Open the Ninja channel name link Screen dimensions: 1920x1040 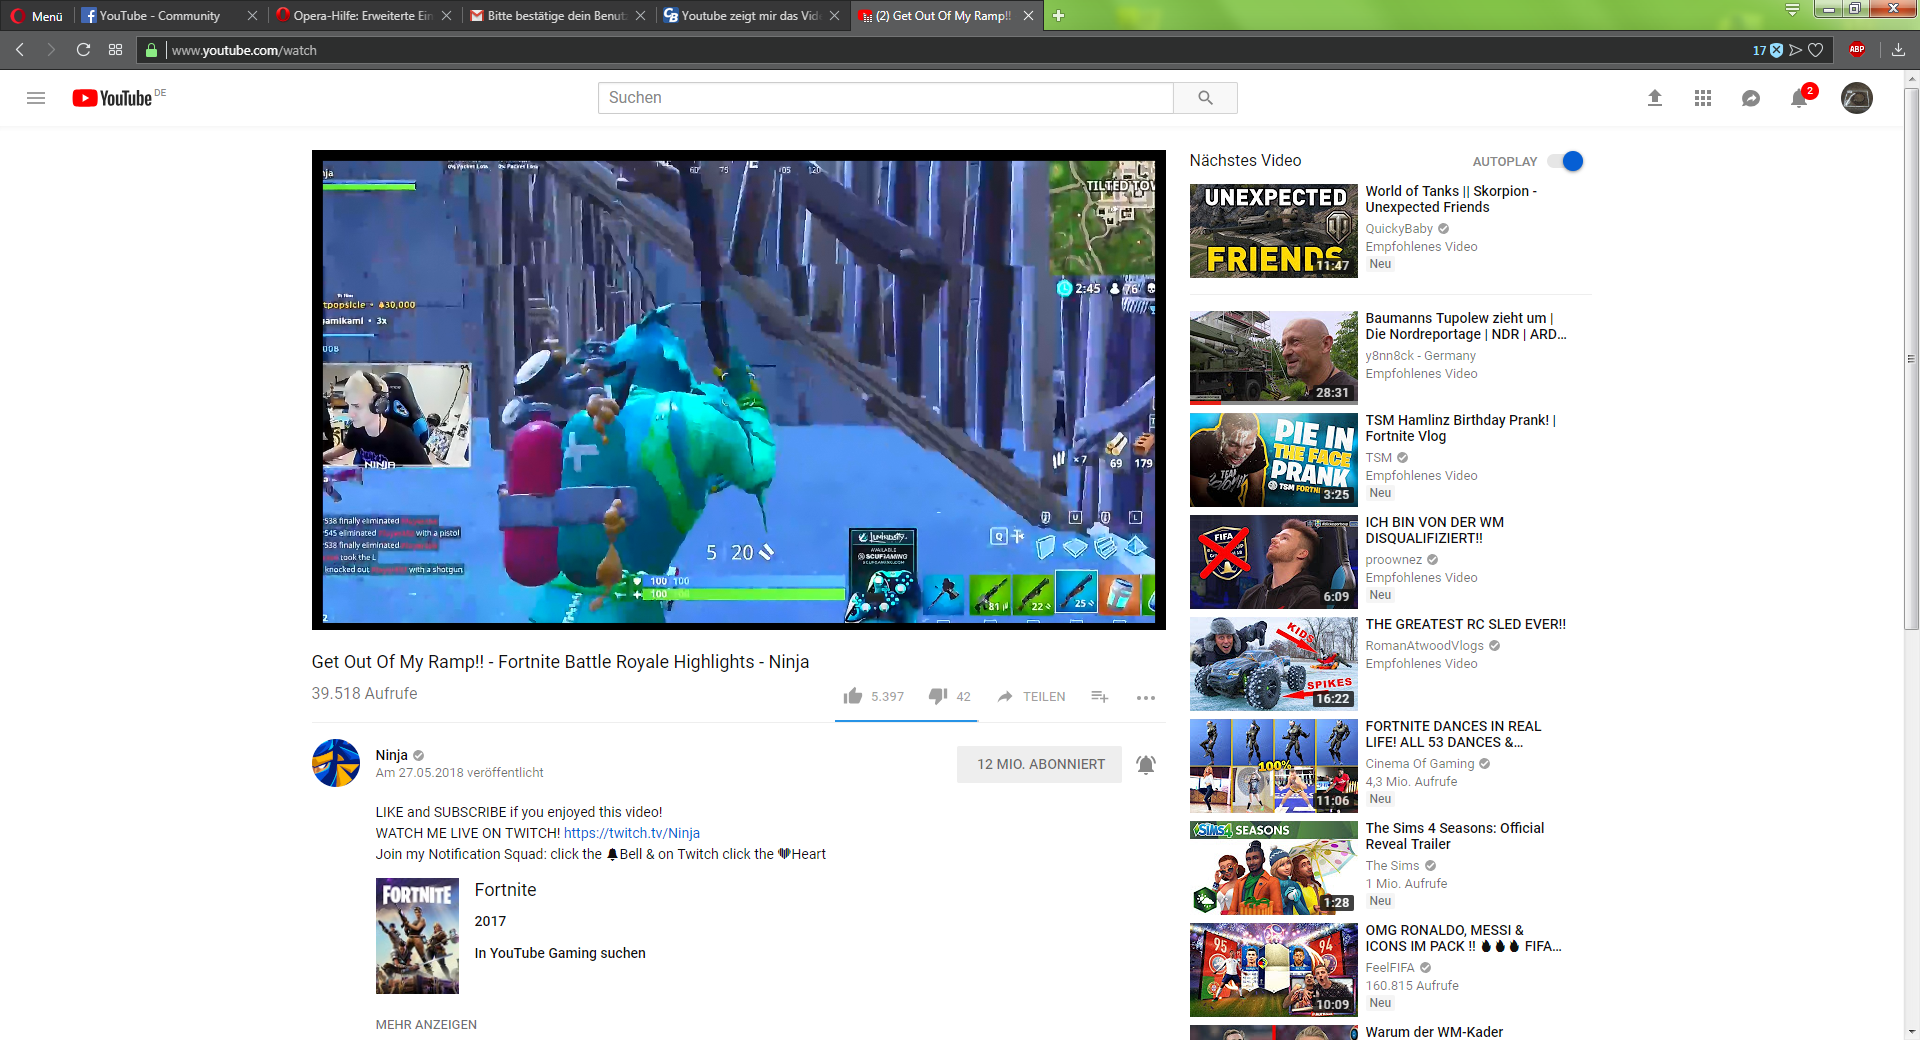[x=392, y=755]
